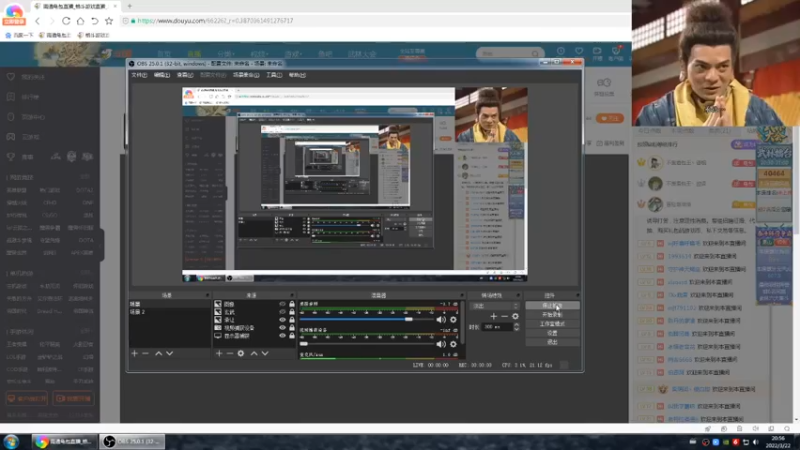The image size is (800, 450).
Task: Add a new source with the plus icon
Action: click(x=219, y=353)
